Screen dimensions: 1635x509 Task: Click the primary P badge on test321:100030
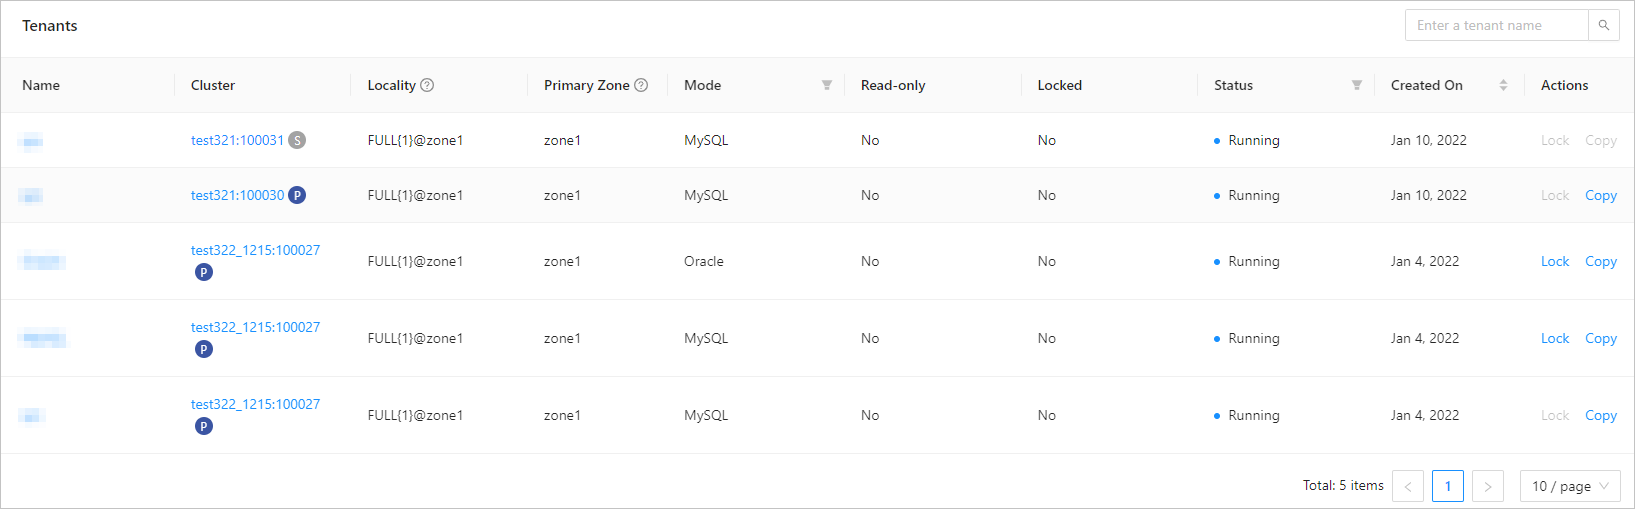click(297, 195)
